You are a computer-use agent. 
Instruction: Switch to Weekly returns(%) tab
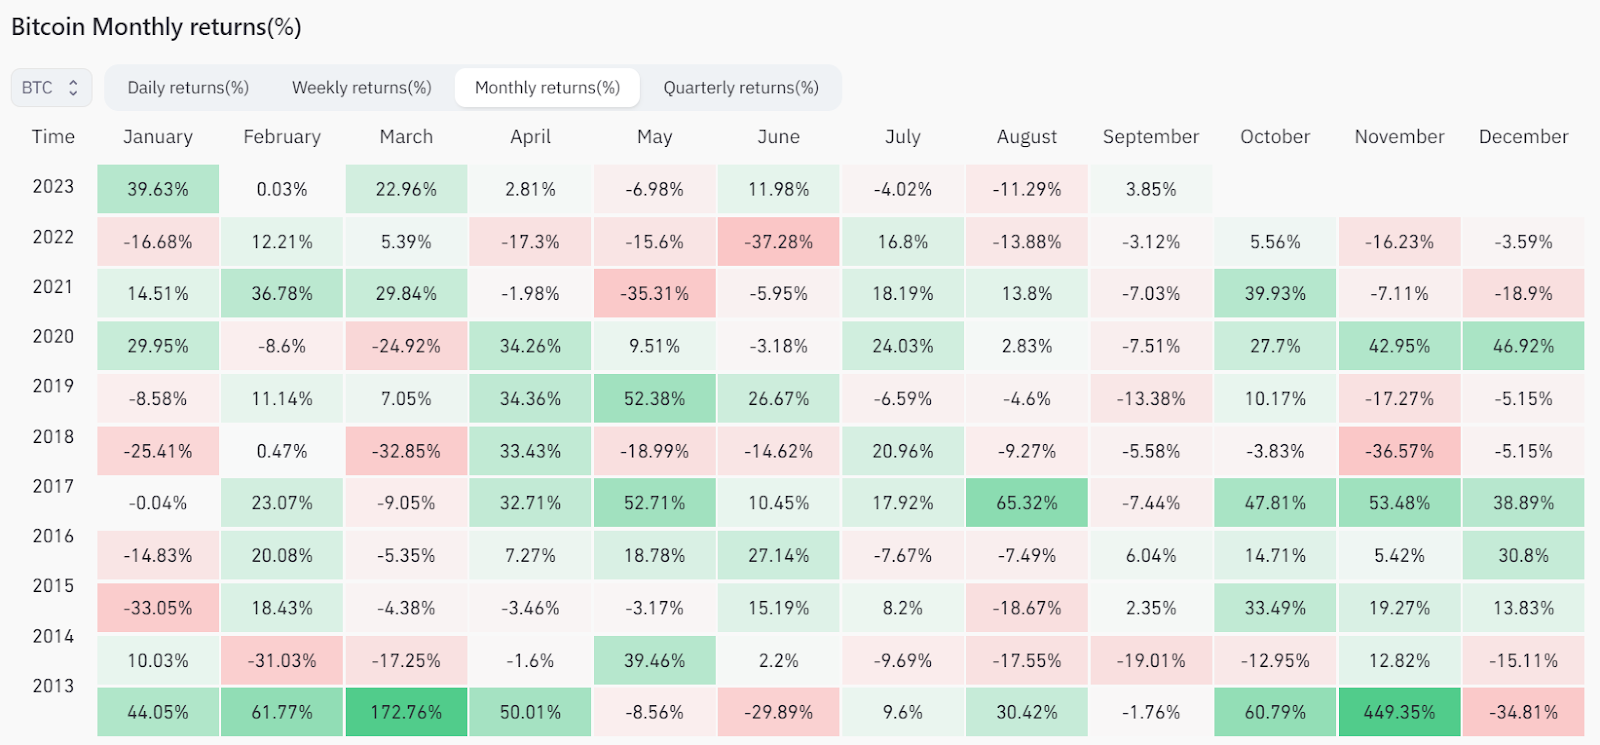click(x=362, y=88)
